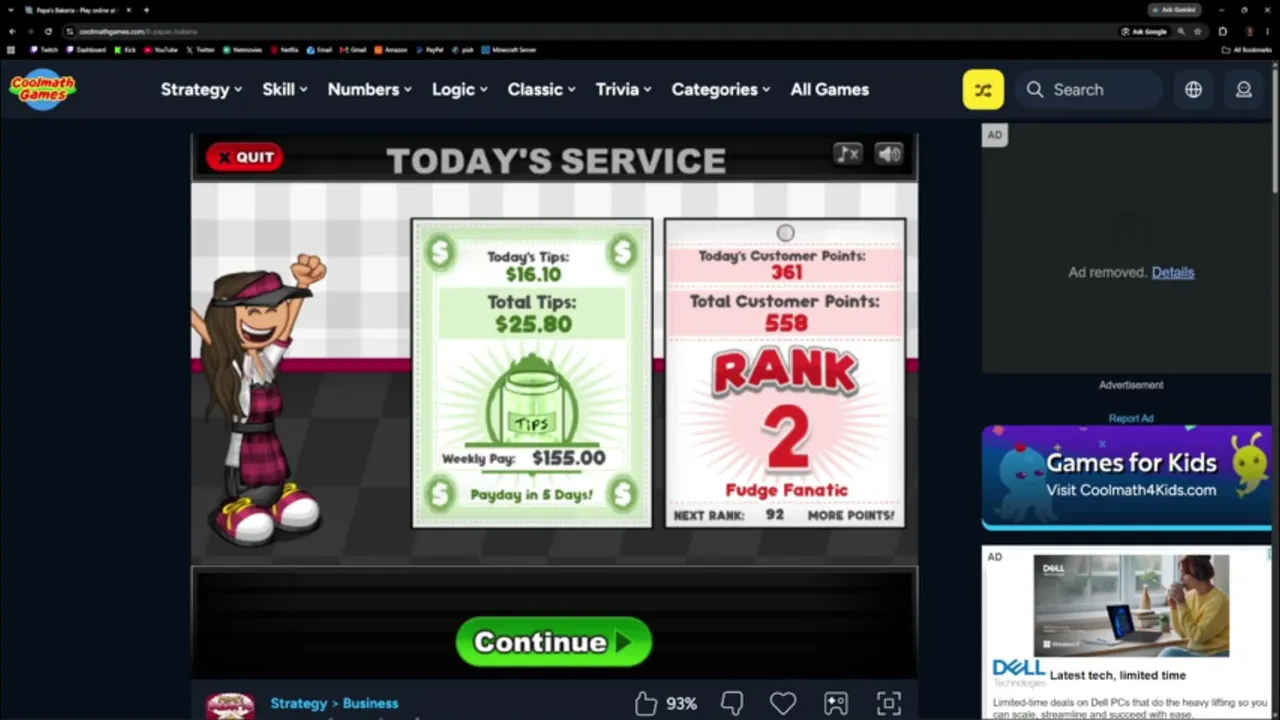This screenshot has height=720, width=1280.
Task: Open the Email bookmark
Action: click(320, 49)
